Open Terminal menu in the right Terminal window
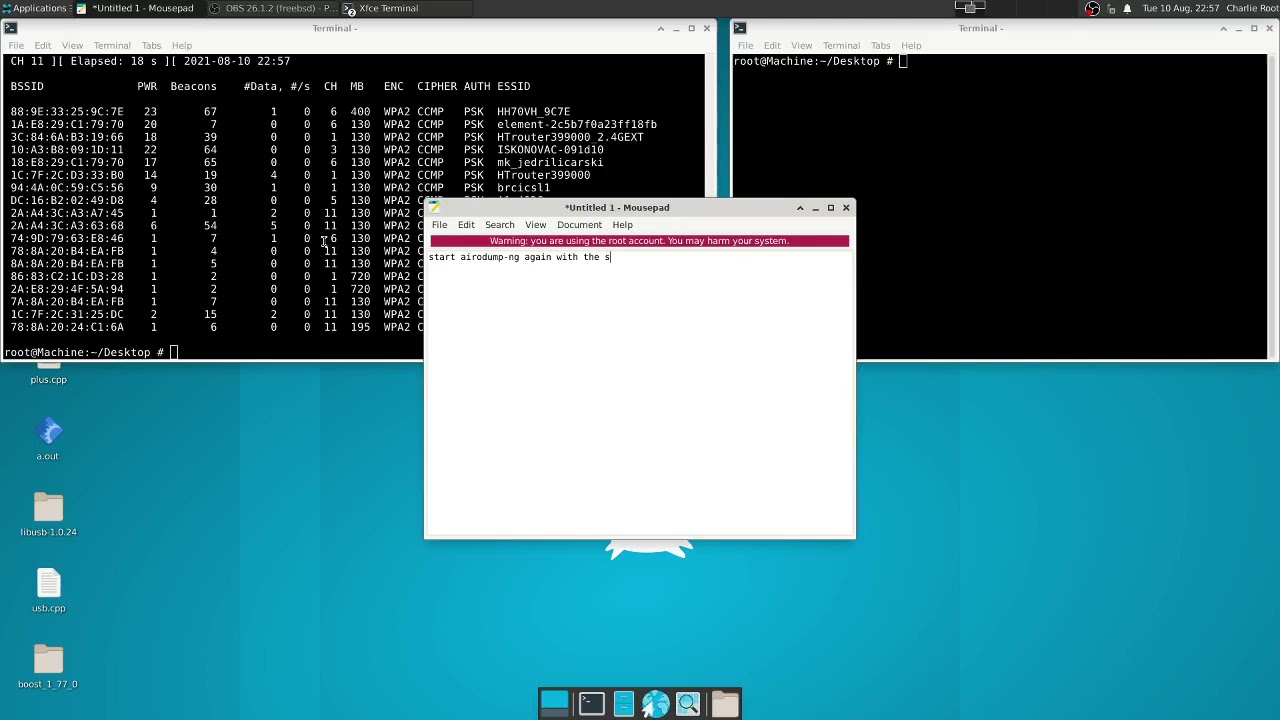This screenshot has height=720, width=1280. coord(841,45)
